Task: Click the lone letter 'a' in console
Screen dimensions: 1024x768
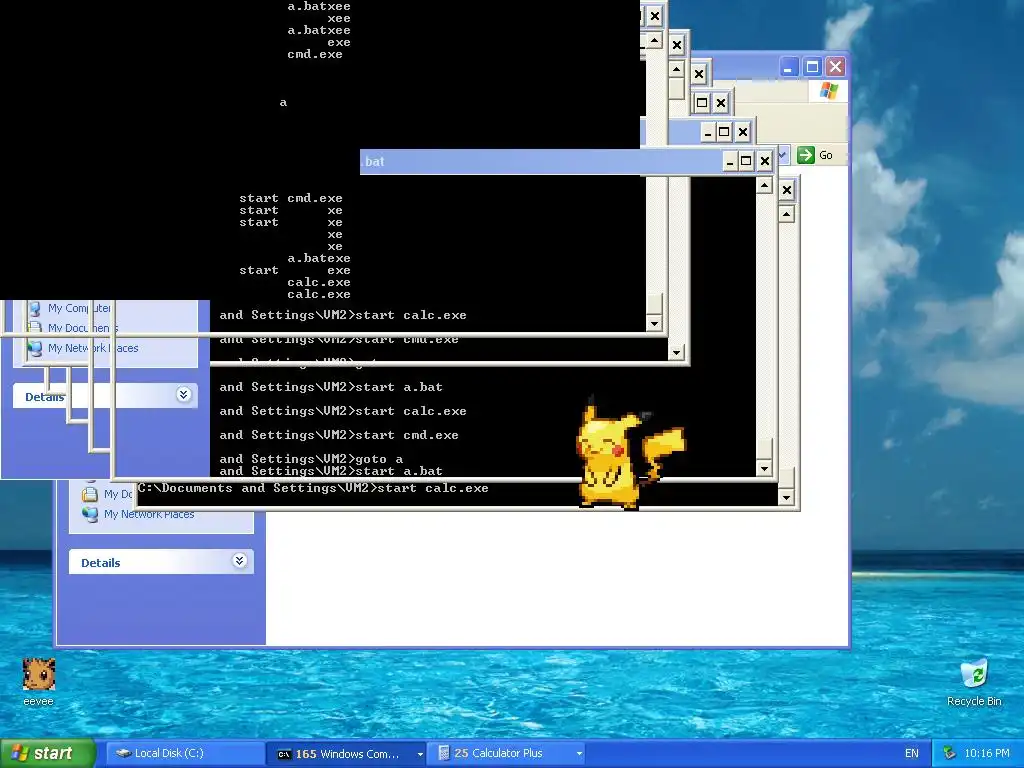Action: 283,103
